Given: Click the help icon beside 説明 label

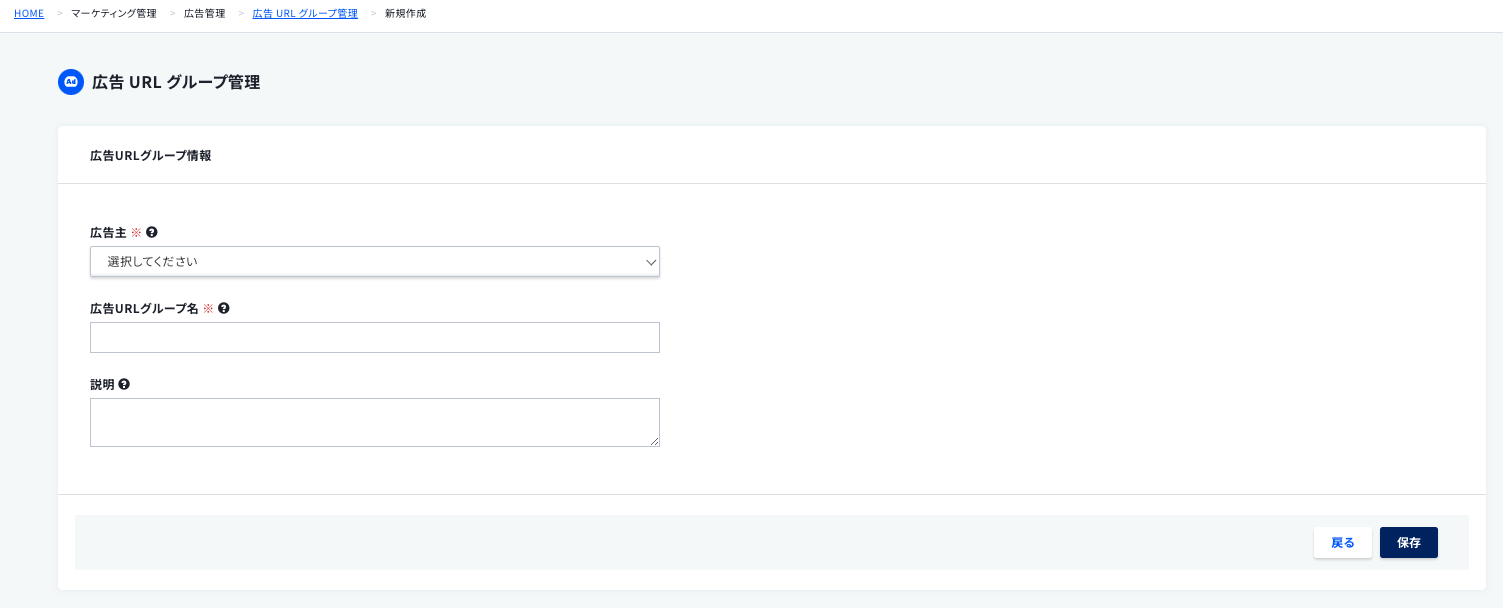Looking at the screenshot, I should pyautogui.click(x=124, y=384).
